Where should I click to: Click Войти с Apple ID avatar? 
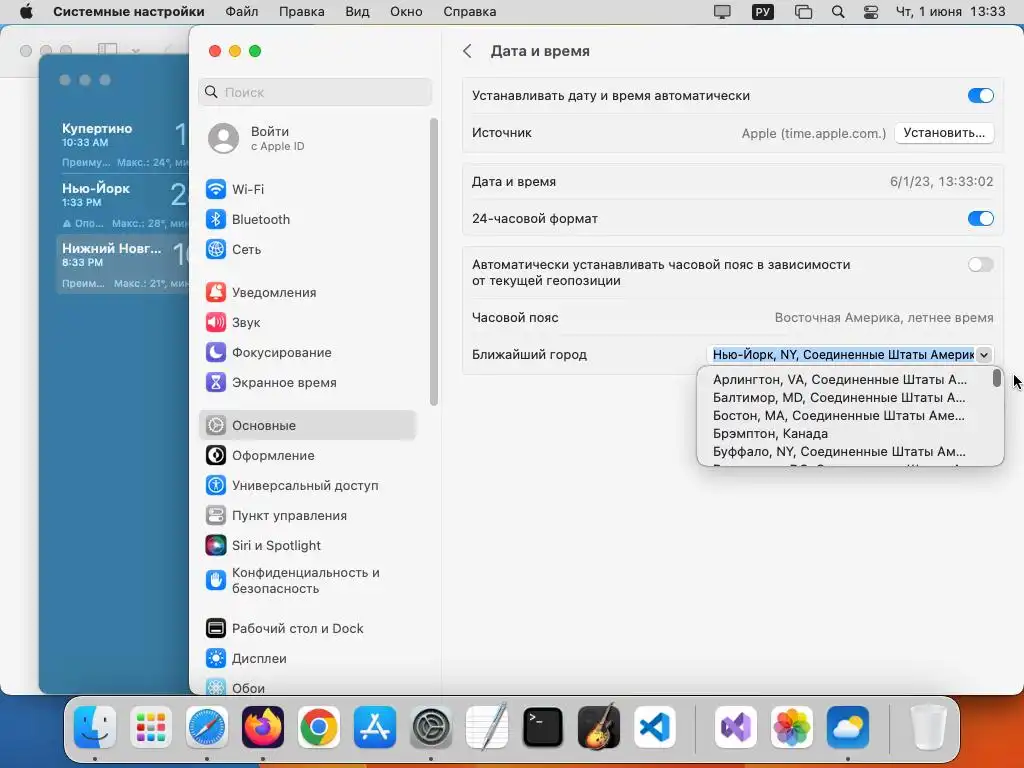223,138
